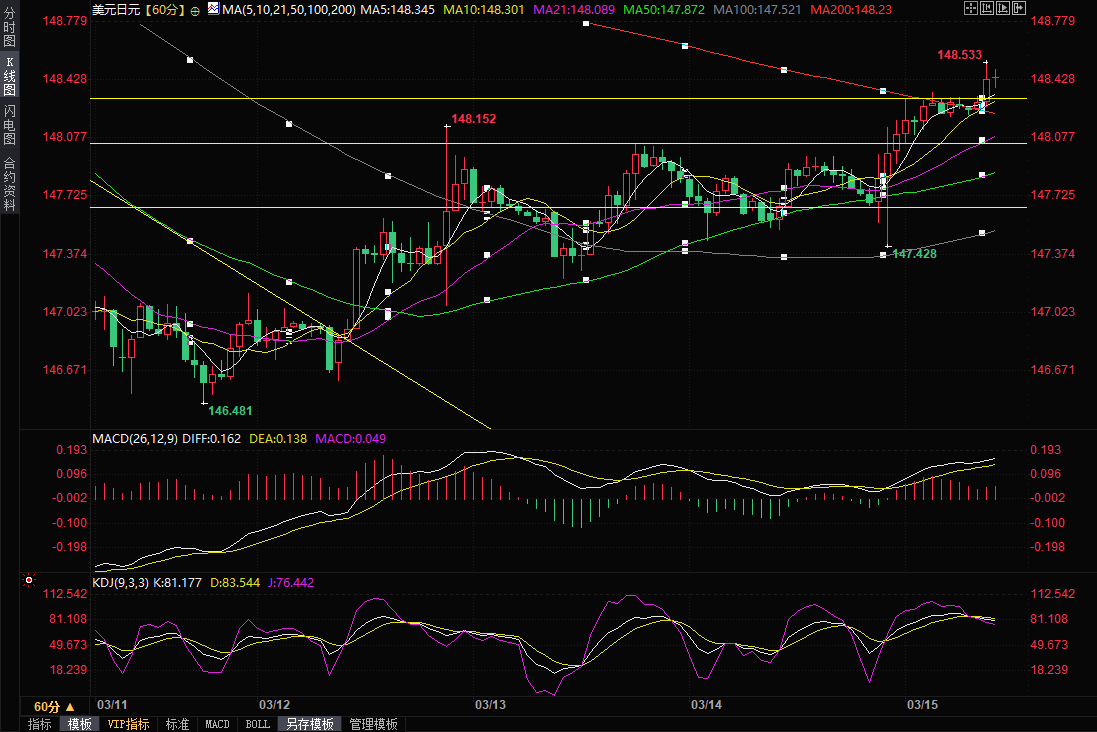Click 管理模板 to manage templates
The image size is (1097, 732).
[373, 724]
